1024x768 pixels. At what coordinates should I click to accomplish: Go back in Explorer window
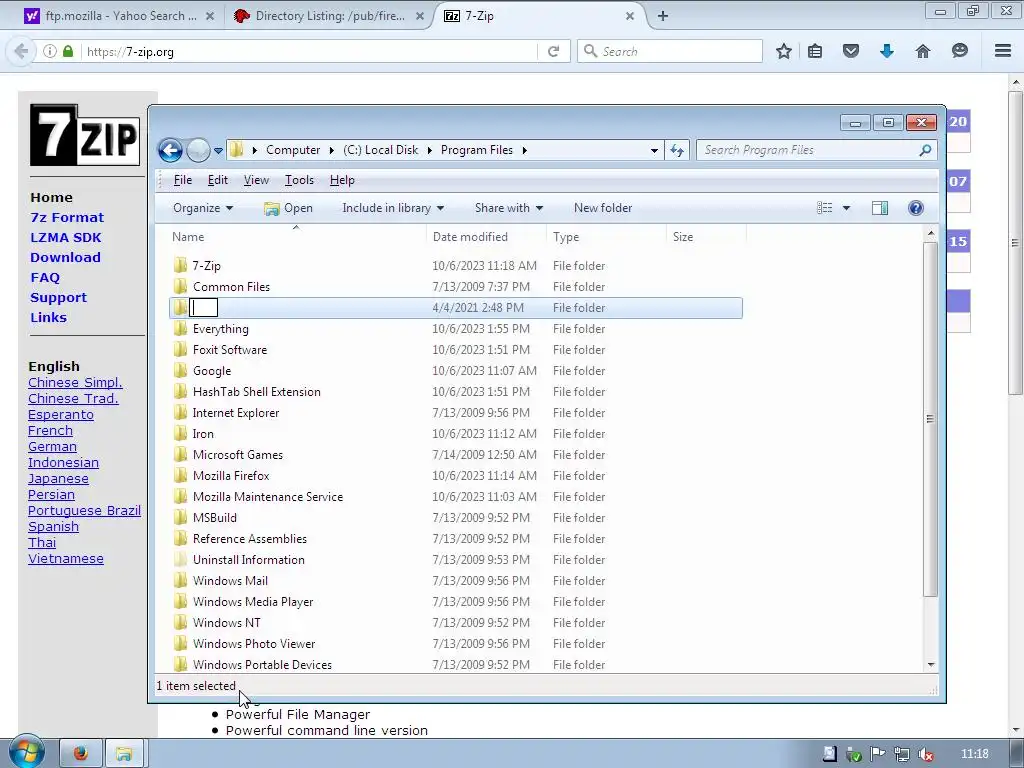170,150
